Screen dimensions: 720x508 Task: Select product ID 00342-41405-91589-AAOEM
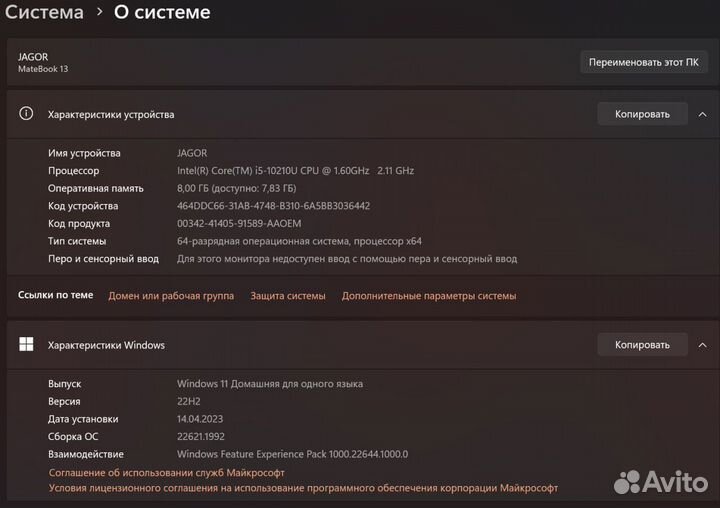(239, 223)
